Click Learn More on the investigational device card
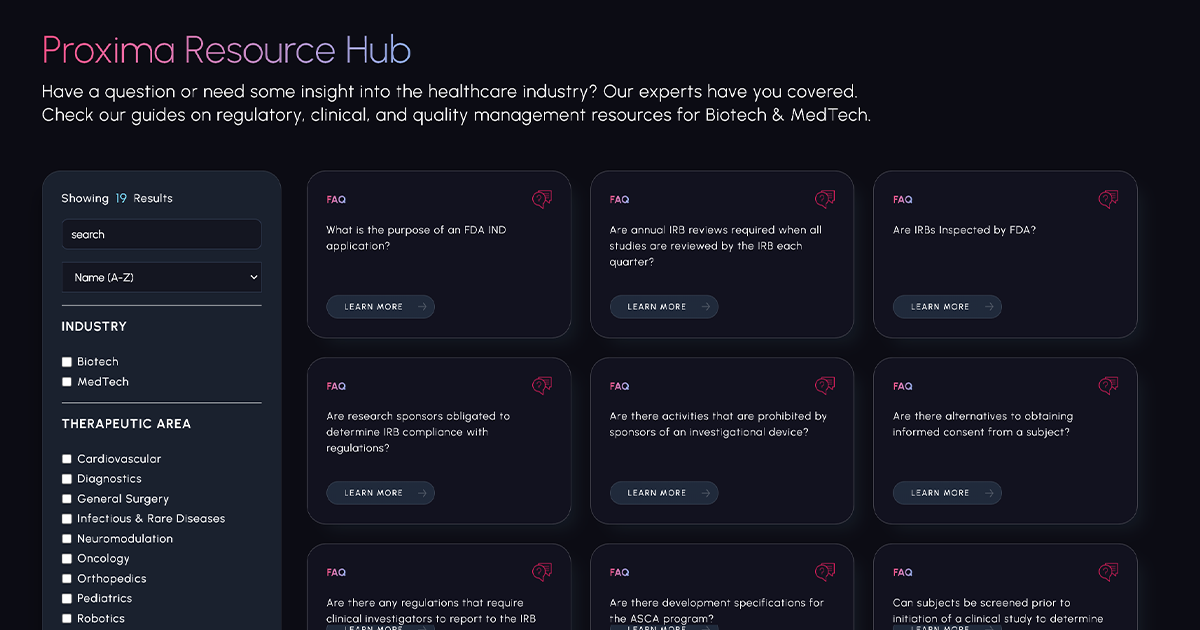The image size is (1200, 630). (664, 492)
